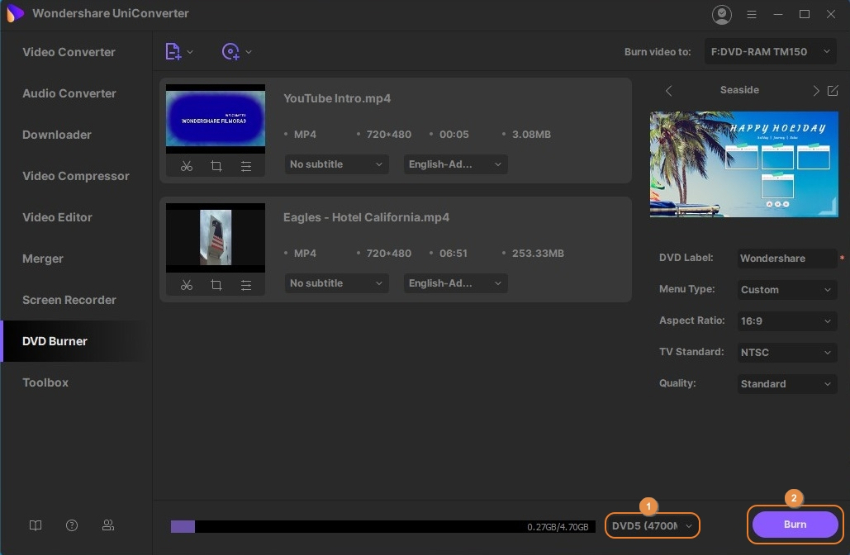The image size is (850, 555).
Task: Go to the Screen Recorder section
Action: click(x=69, y=300)
